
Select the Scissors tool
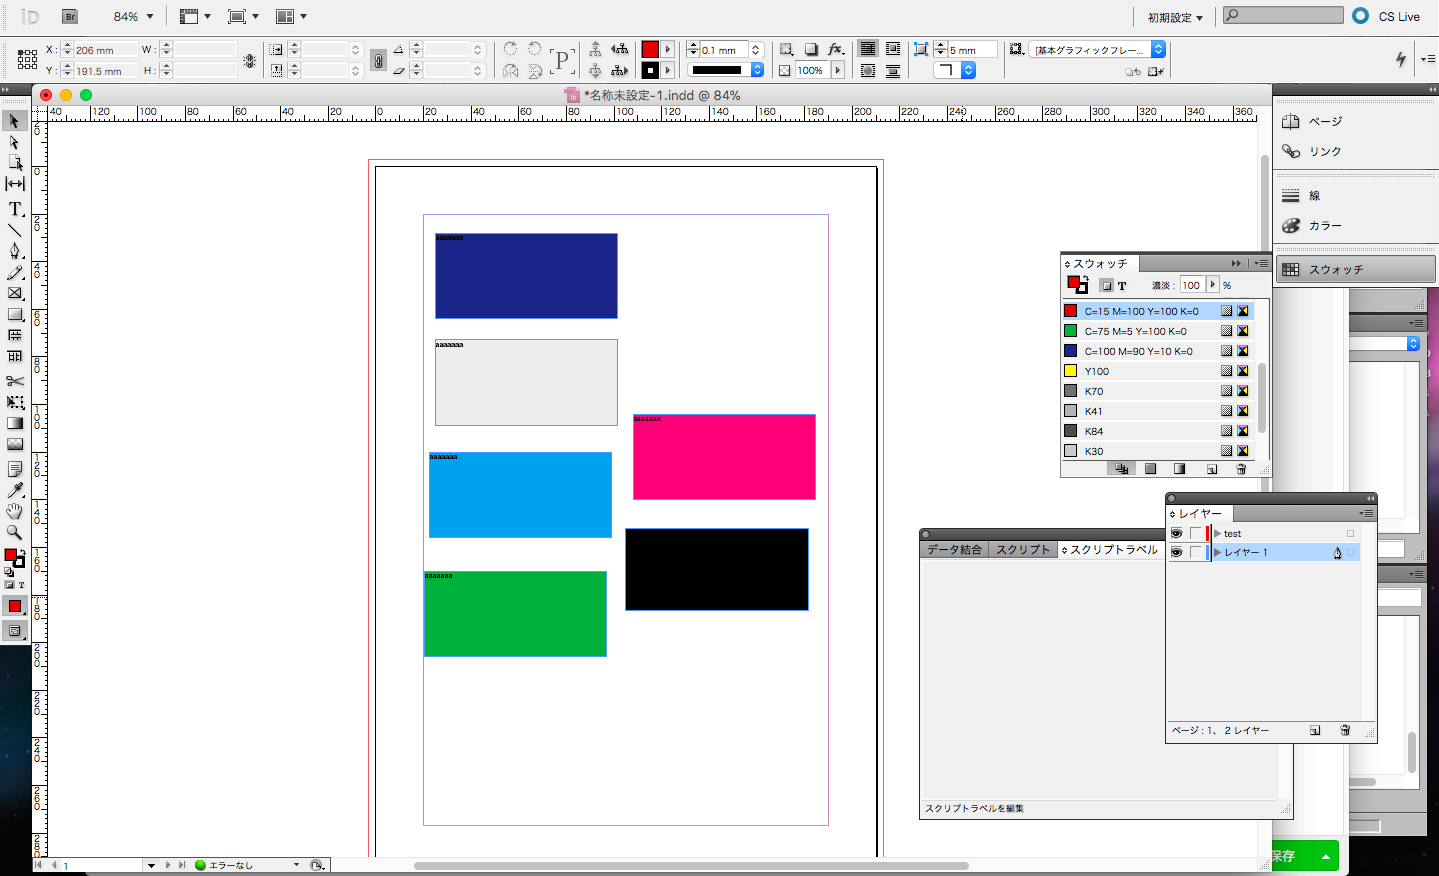point(14,381)
